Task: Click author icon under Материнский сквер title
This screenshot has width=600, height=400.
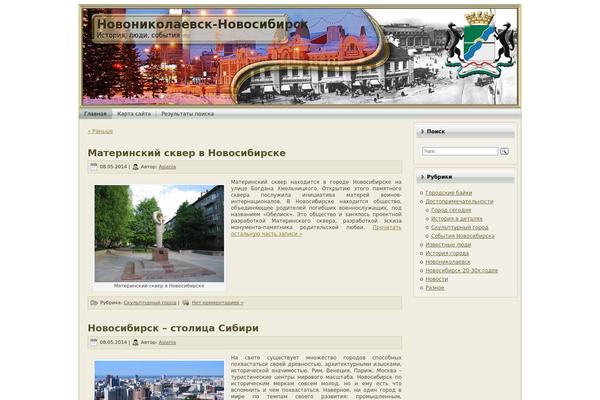Action: click(135, 167)
